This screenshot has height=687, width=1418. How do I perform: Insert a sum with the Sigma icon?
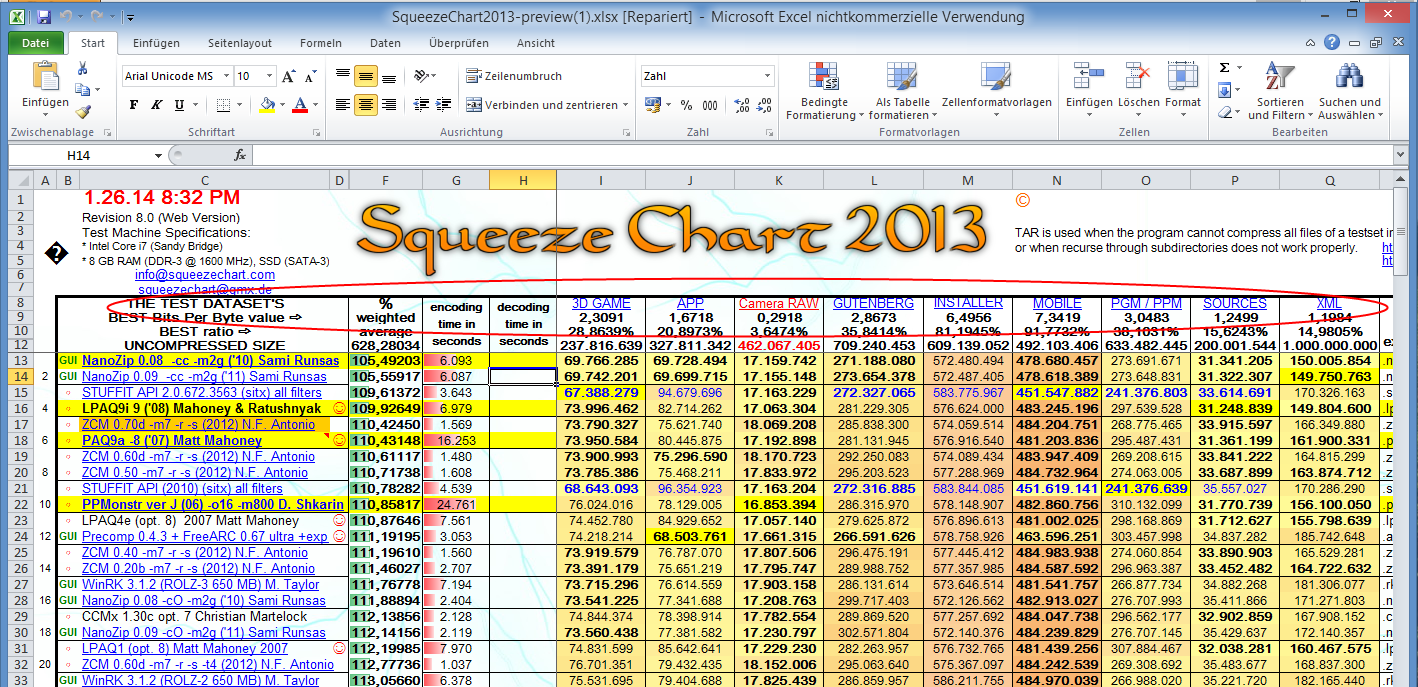1224,68
